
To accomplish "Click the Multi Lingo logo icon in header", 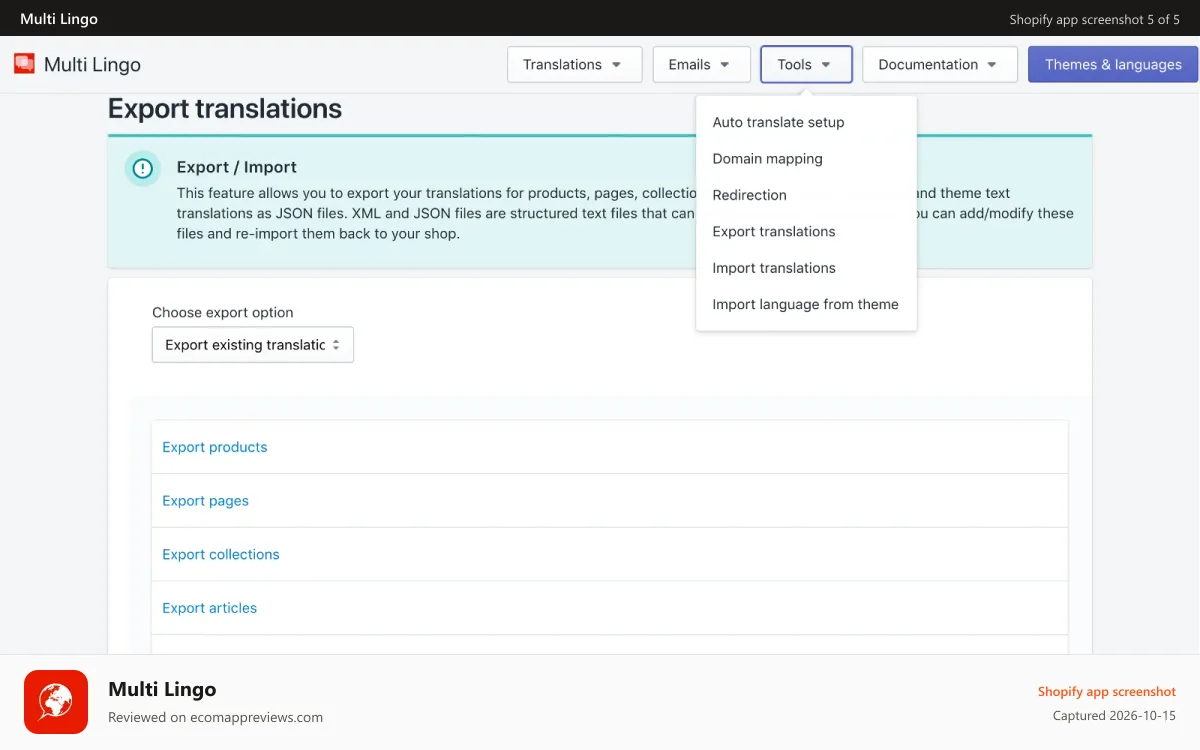I will [x=24, y=64].
